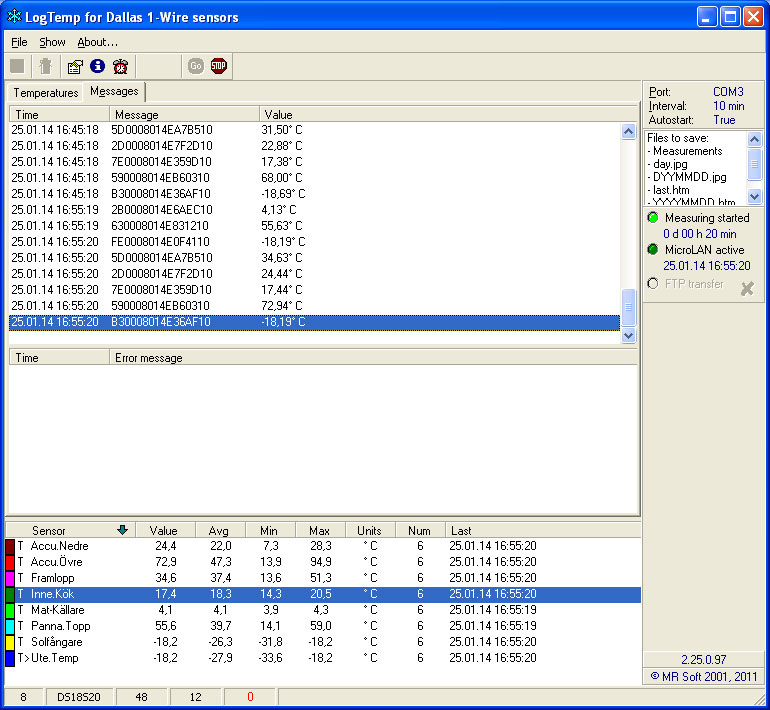Click the Num column header
Screen dimensions: 770x710
pos(420,530)
